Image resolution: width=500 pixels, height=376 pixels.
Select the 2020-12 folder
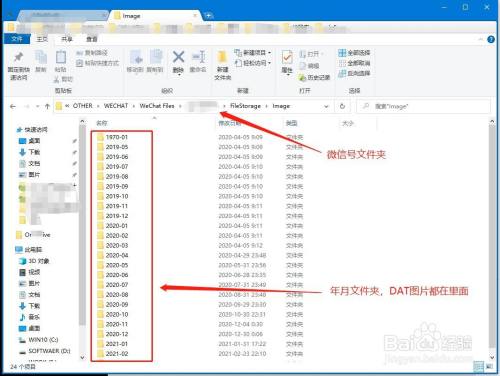click(117, 334)
